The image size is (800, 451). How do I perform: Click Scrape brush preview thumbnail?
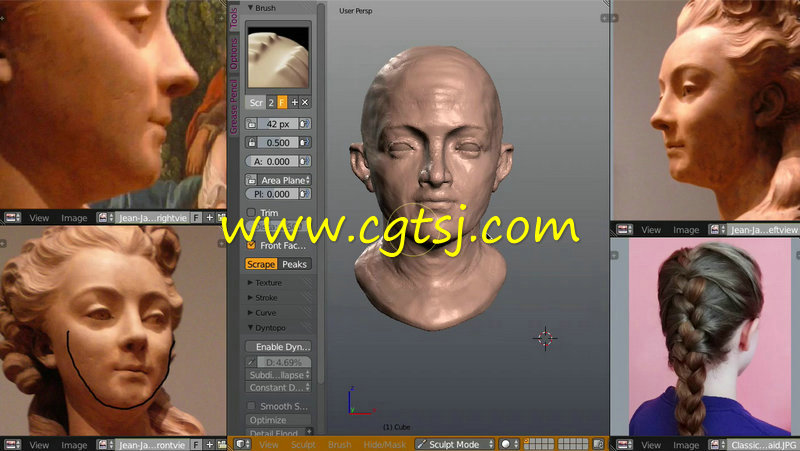[x=278, y=57]
